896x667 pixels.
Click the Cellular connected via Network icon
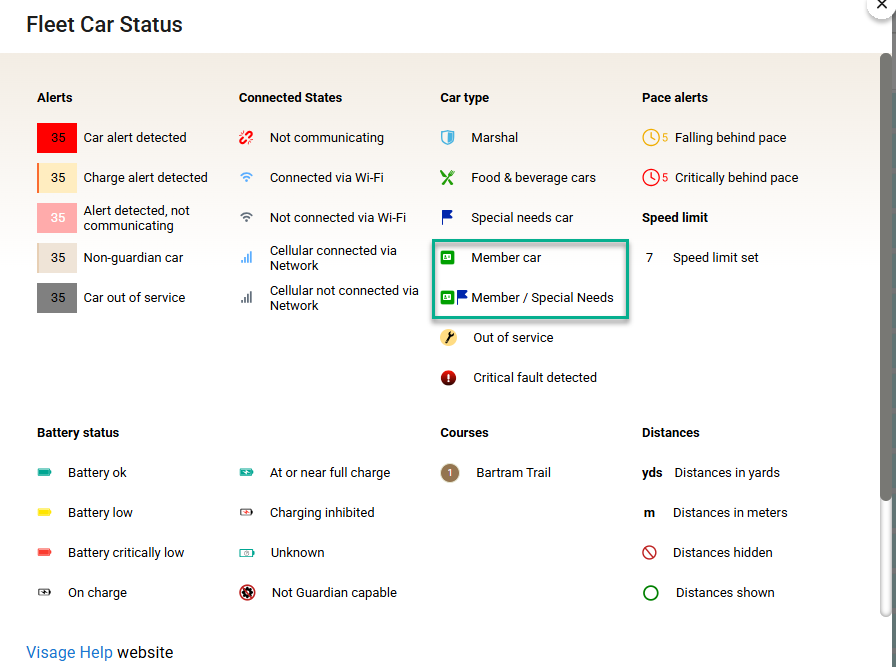pos(246,258)
